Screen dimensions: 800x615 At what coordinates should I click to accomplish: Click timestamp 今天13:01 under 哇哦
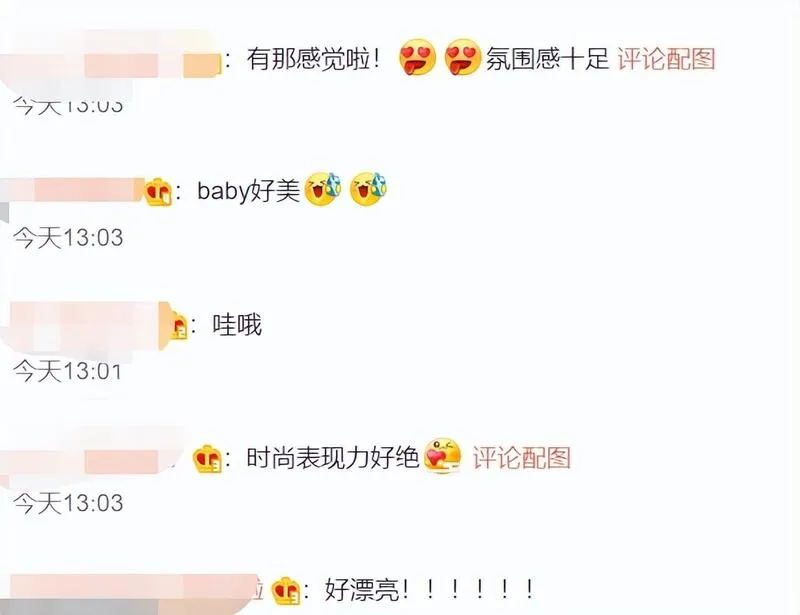pyautogui.click(x=67, y=371)
